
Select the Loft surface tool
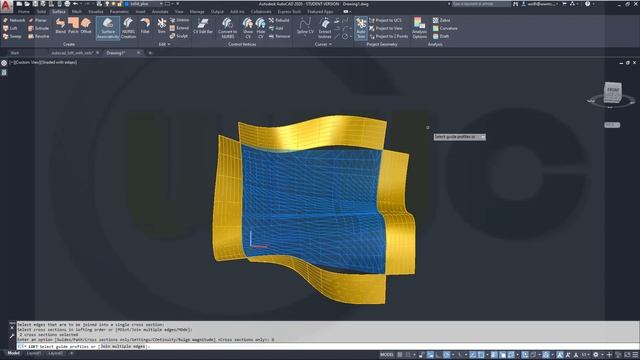tap(10, 28)
